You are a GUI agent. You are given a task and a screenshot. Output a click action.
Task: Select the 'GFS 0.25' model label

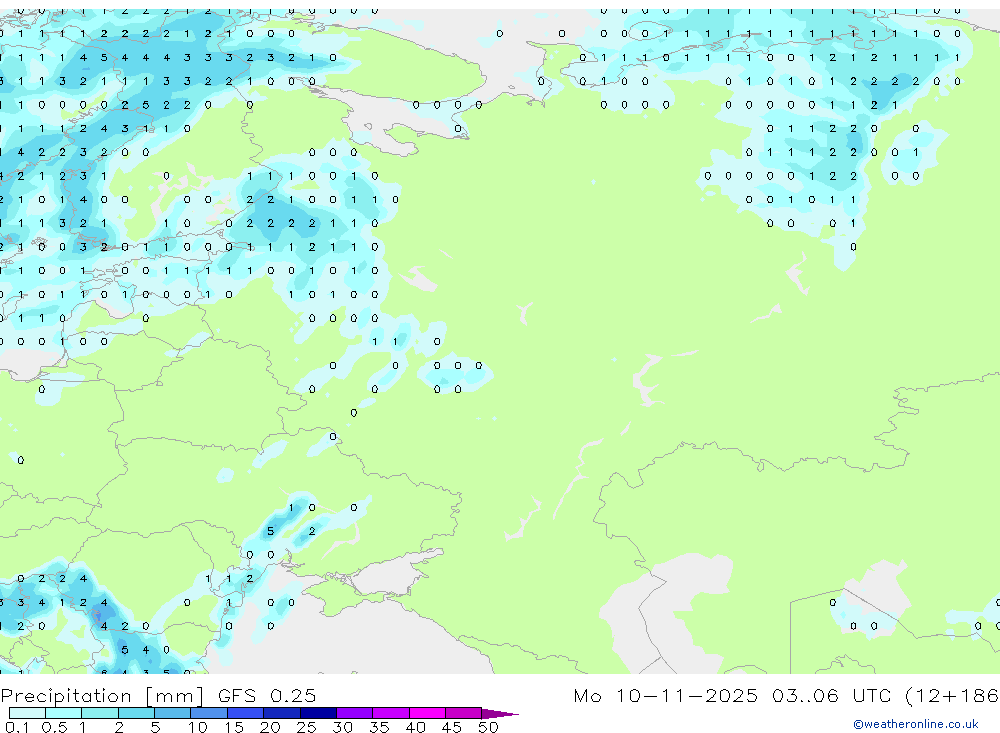(267, 695)
